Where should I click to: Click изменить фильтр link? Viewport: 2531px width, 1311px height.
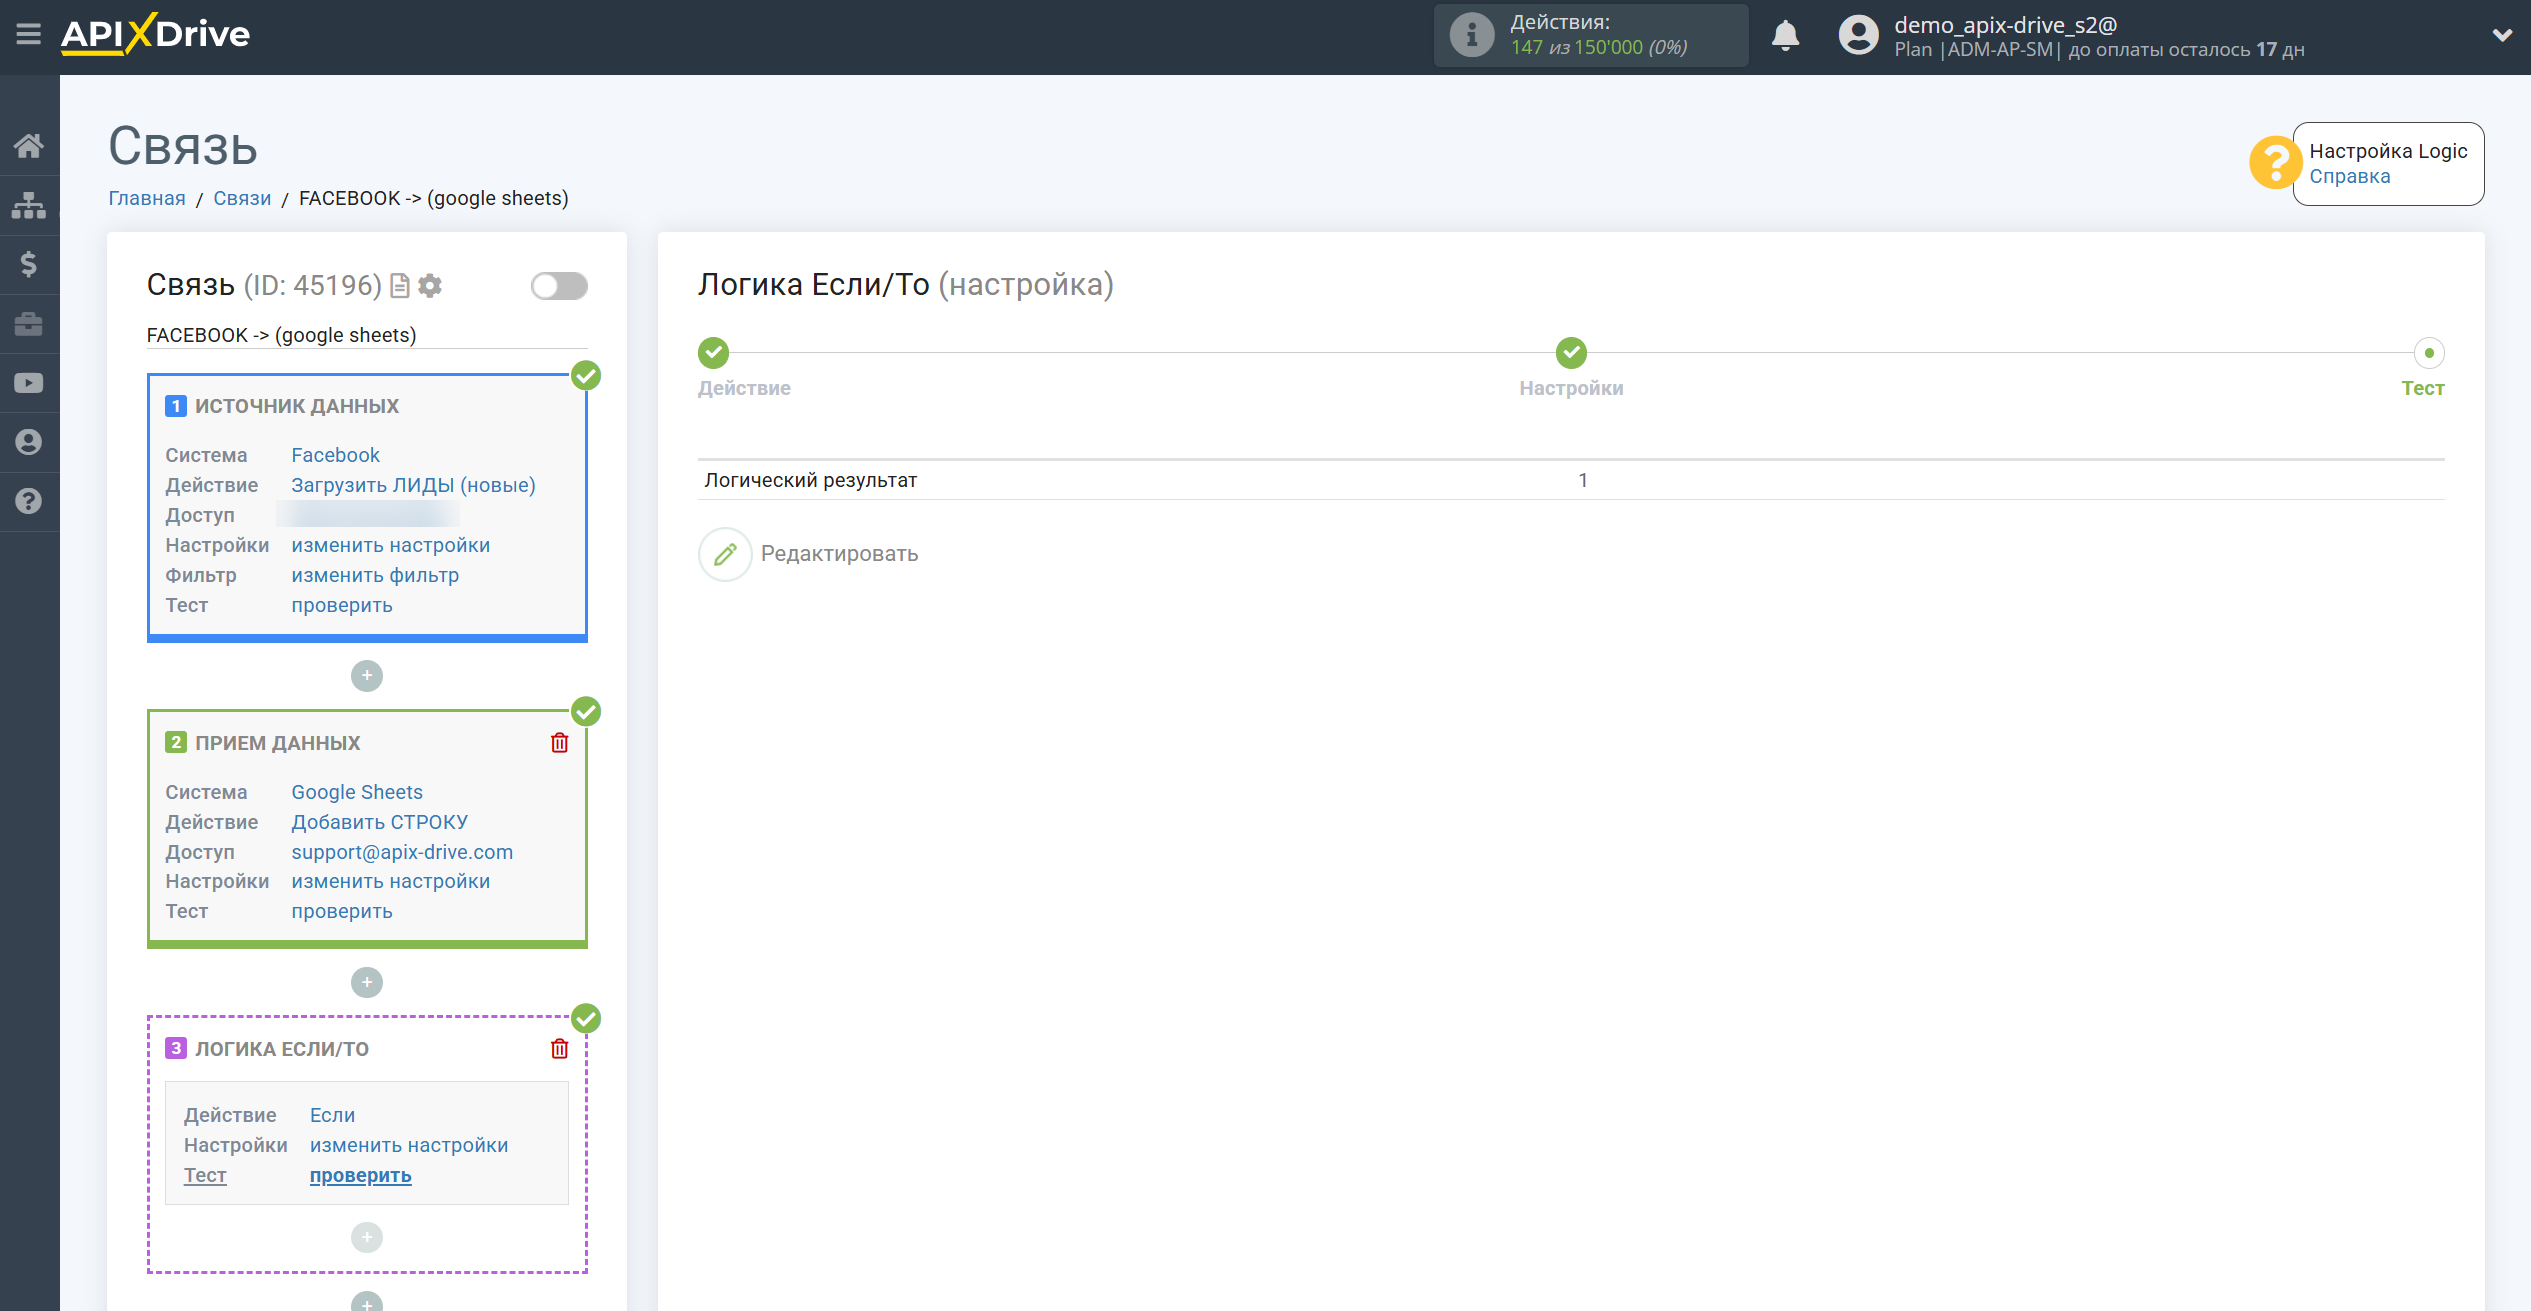point(375,575)
